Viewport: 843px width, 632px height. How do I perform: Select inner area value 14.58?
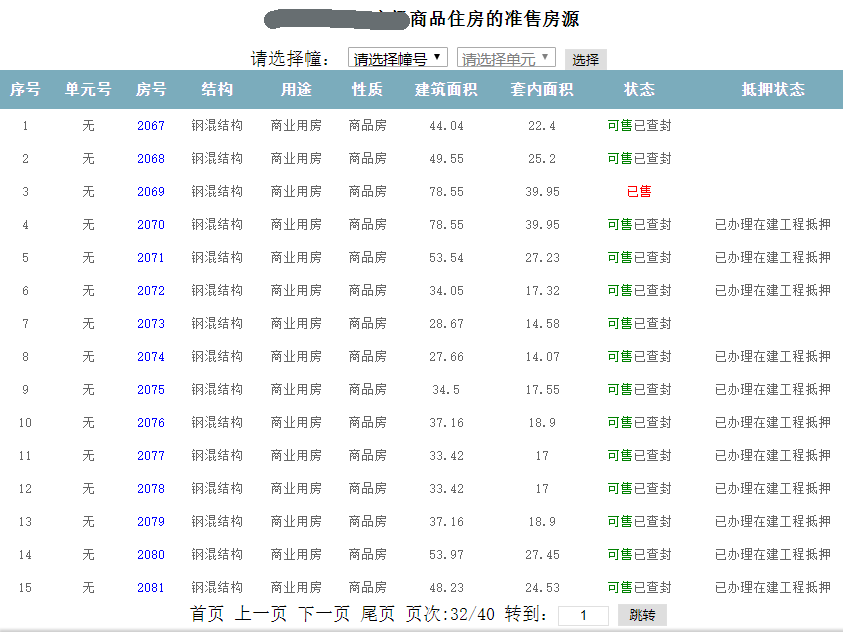click(542, 324)
